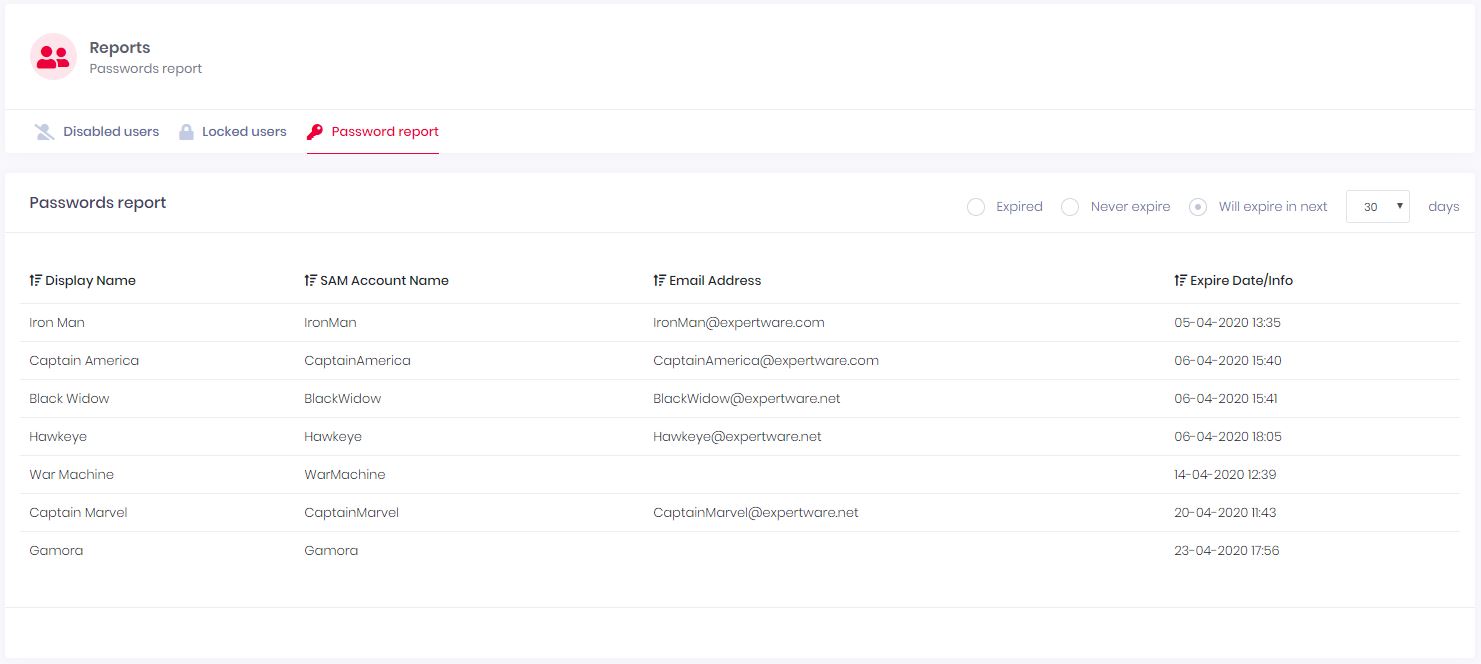The image size is (1481, 664).
Task: Click the Hawkeye@expertware.net email address
Action: click(737, 437)
